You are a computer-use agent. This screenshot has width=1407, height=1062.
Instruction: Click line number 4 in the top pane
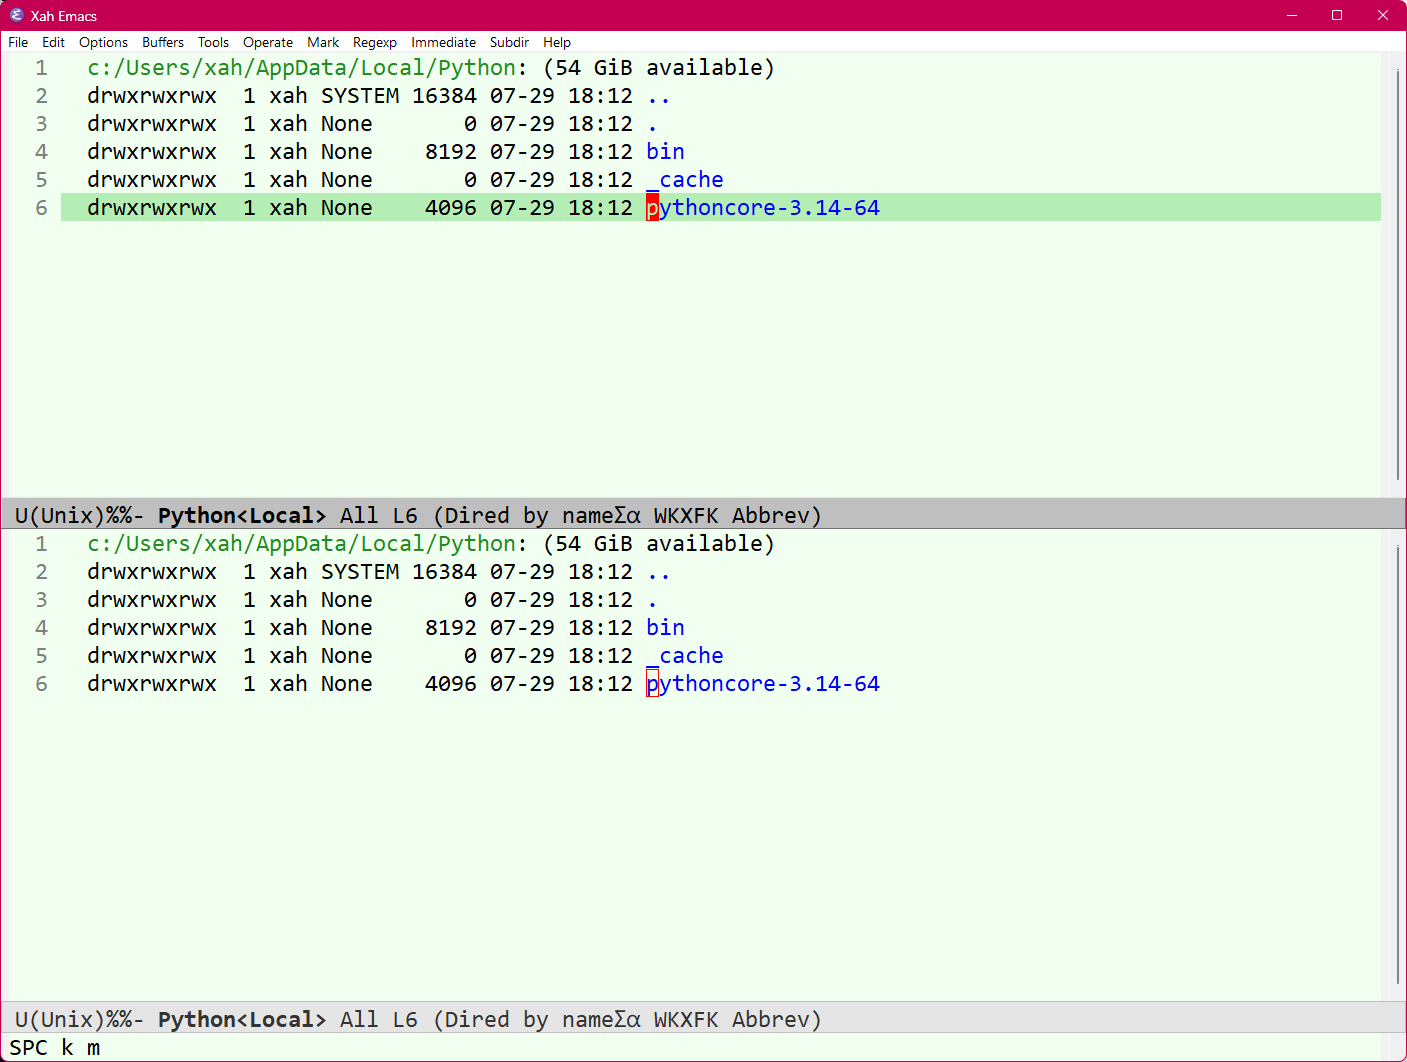pos(41,152)
